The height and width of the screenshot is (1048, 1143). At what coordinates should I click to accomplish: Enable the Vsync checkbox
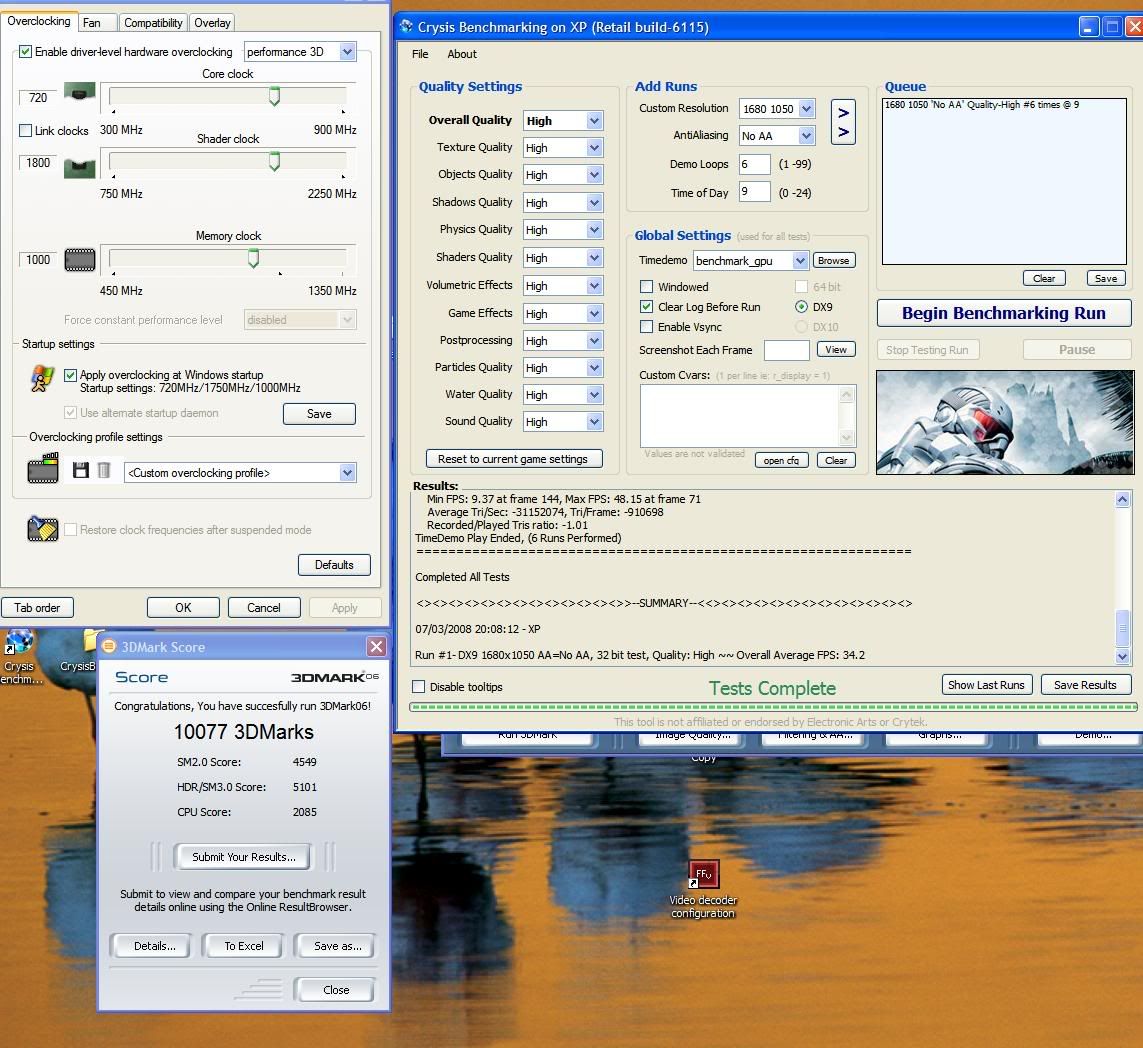(x=647, y=326)
